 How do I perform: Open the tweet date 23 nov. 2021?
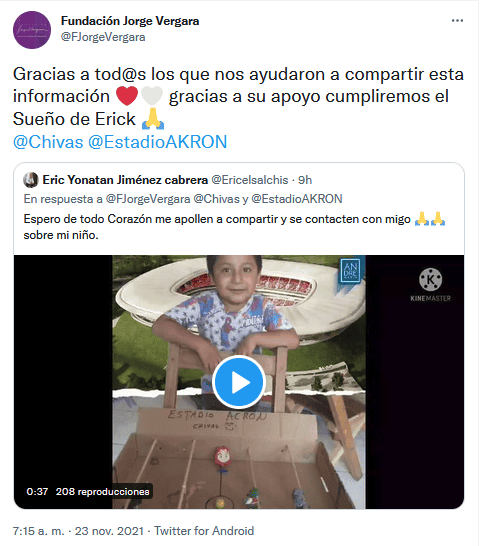click(109, 531)
